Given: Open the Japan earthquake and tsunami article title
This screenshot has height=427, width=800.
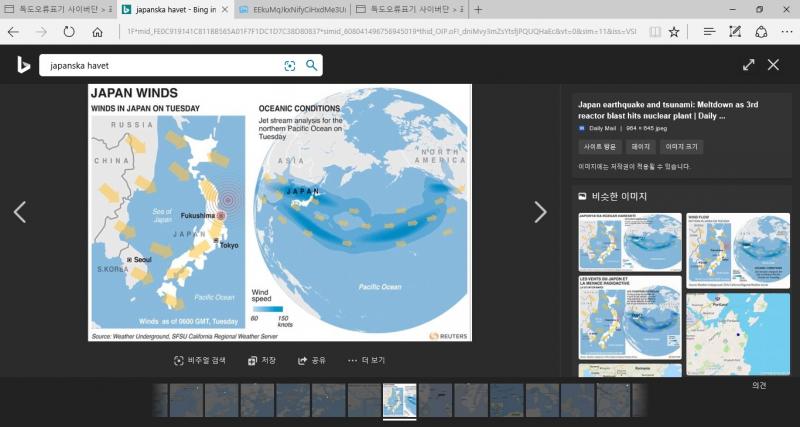Looking at the screenshot, I should (667, 109).
